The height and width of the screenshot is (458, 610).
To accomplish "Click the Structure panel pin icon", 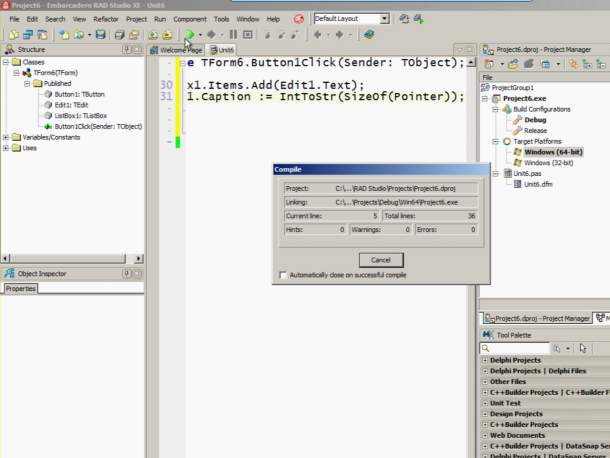I will 126,49.
